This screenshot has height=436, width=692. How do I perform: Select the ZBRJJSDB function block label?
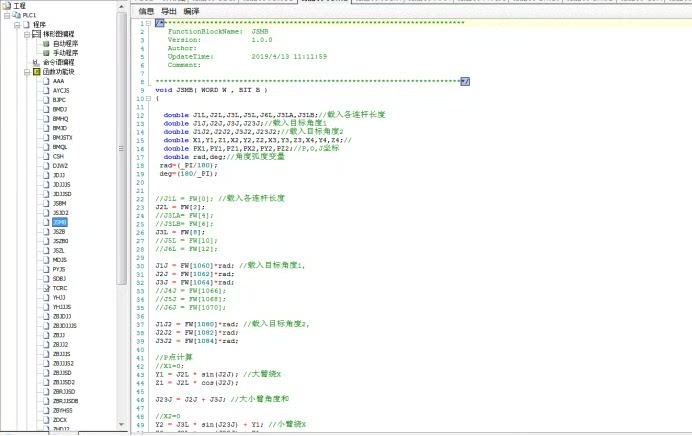click(x=65, y=401)
